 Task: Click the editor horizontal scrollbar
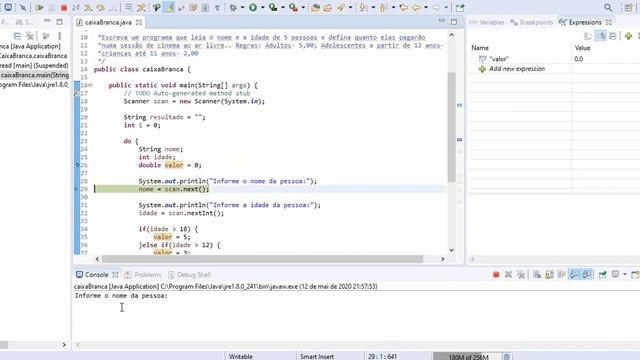(262, 259)
